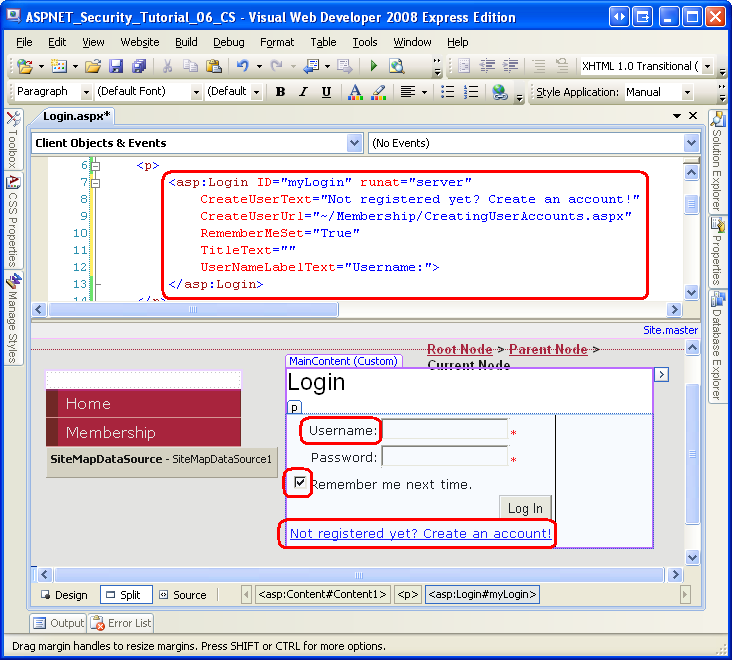Click the Underline formatting icon

point(326,92)
